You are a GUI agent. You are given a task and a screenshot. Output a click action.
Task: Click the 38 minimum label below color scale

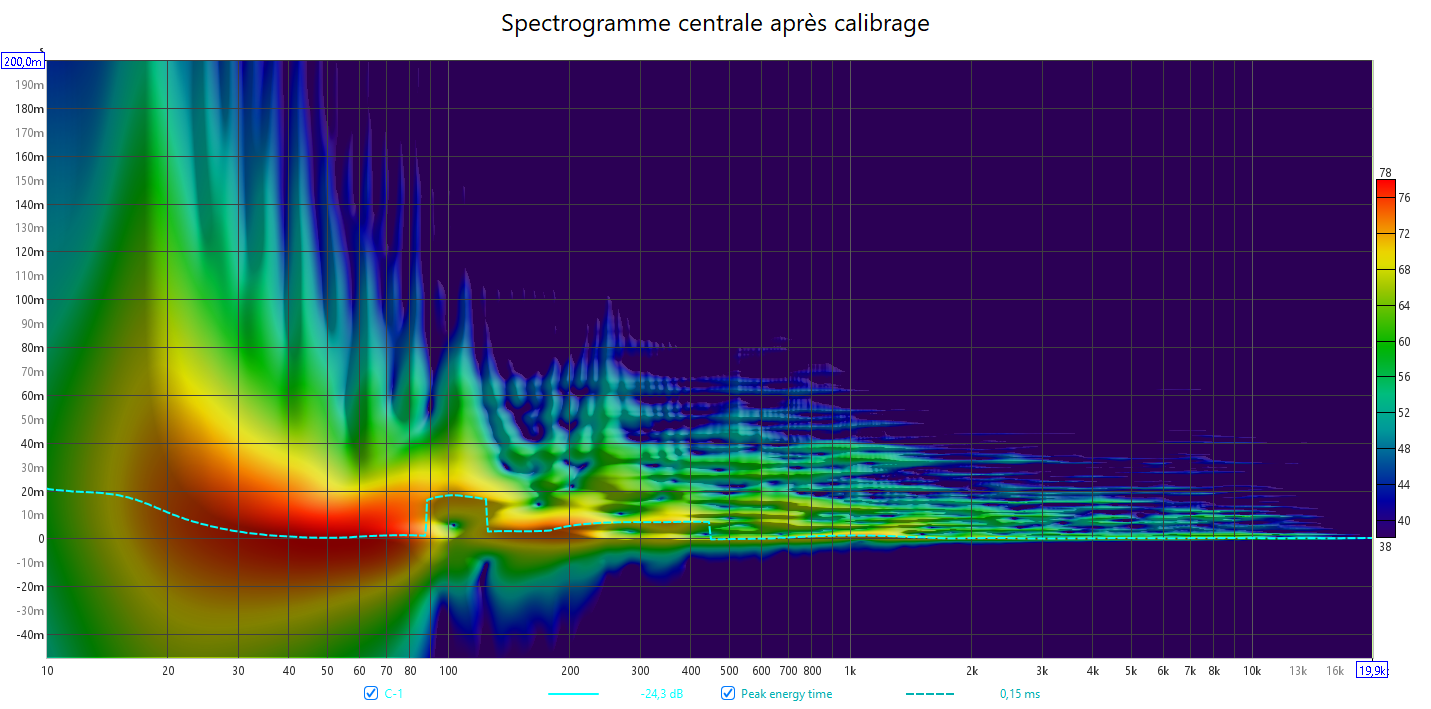(x=1384, y=547)
